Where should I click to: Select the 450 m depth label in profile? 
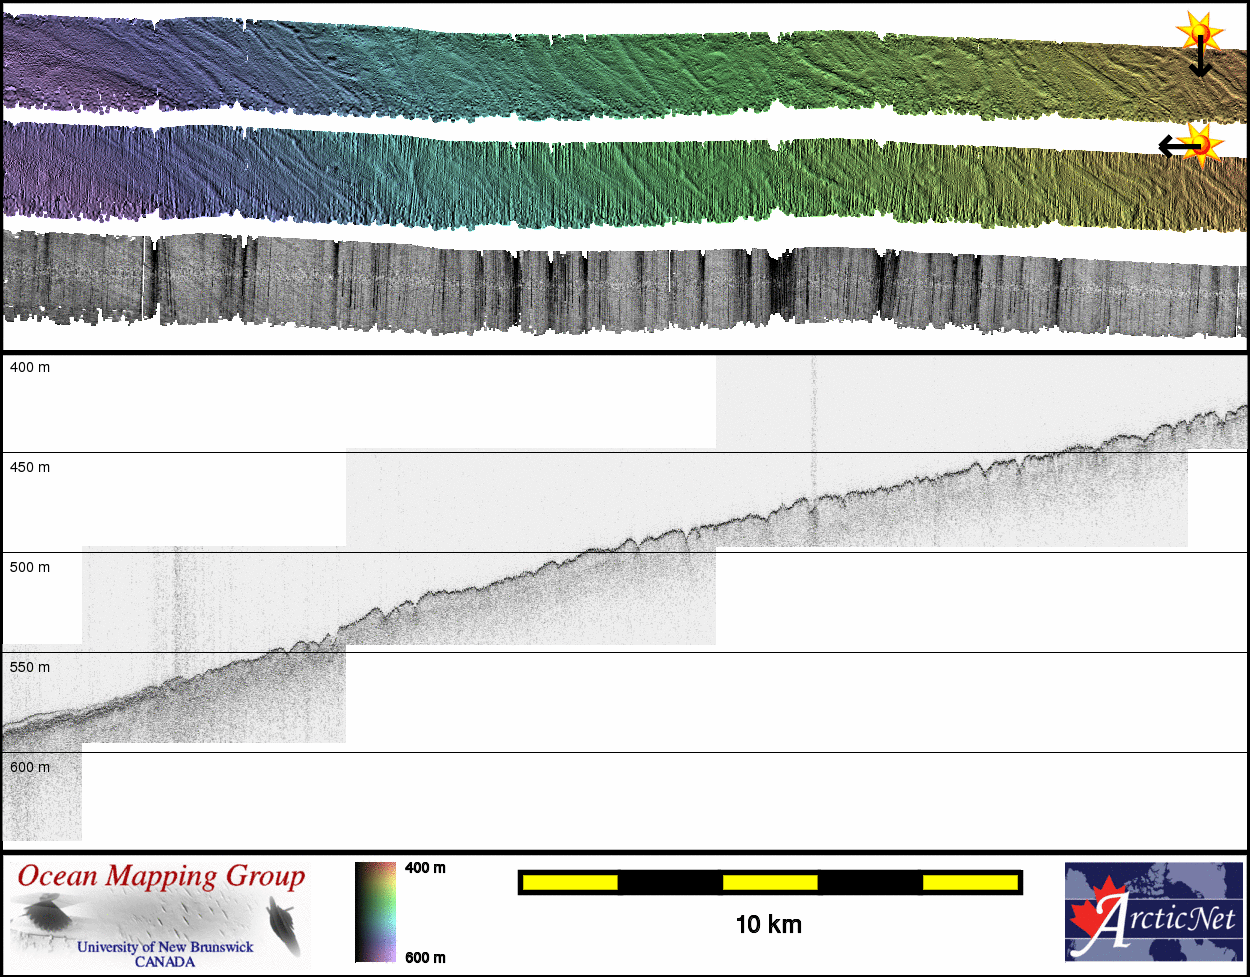tap(30, 467)
